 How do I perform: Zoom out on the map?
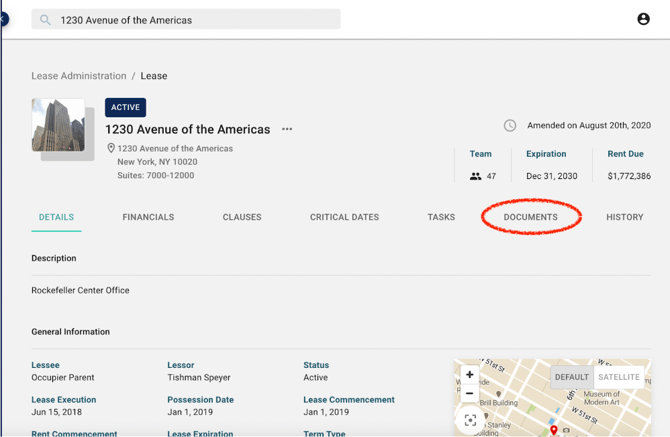tap(470, 393)
